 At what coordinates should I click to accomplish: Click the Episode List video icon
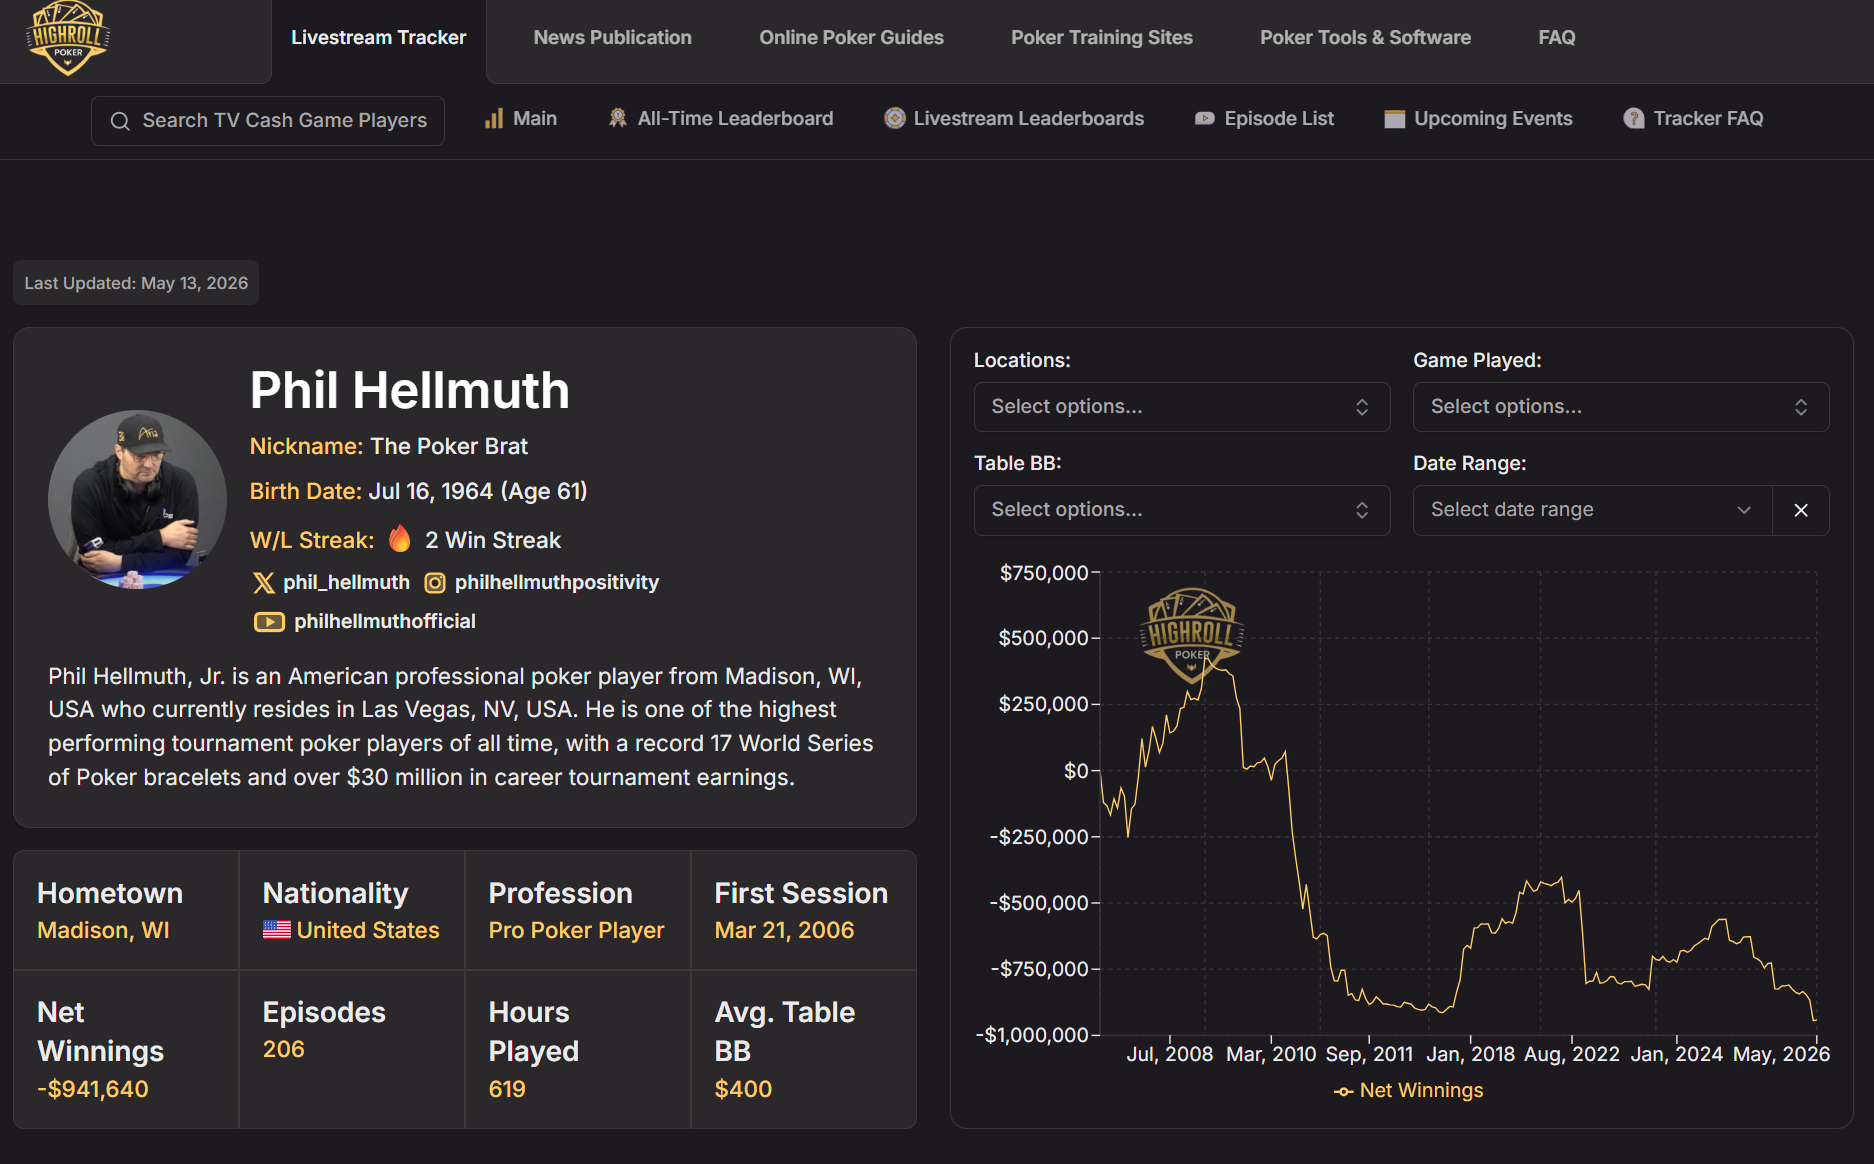pyautogui.click(x=1205, y=119)
